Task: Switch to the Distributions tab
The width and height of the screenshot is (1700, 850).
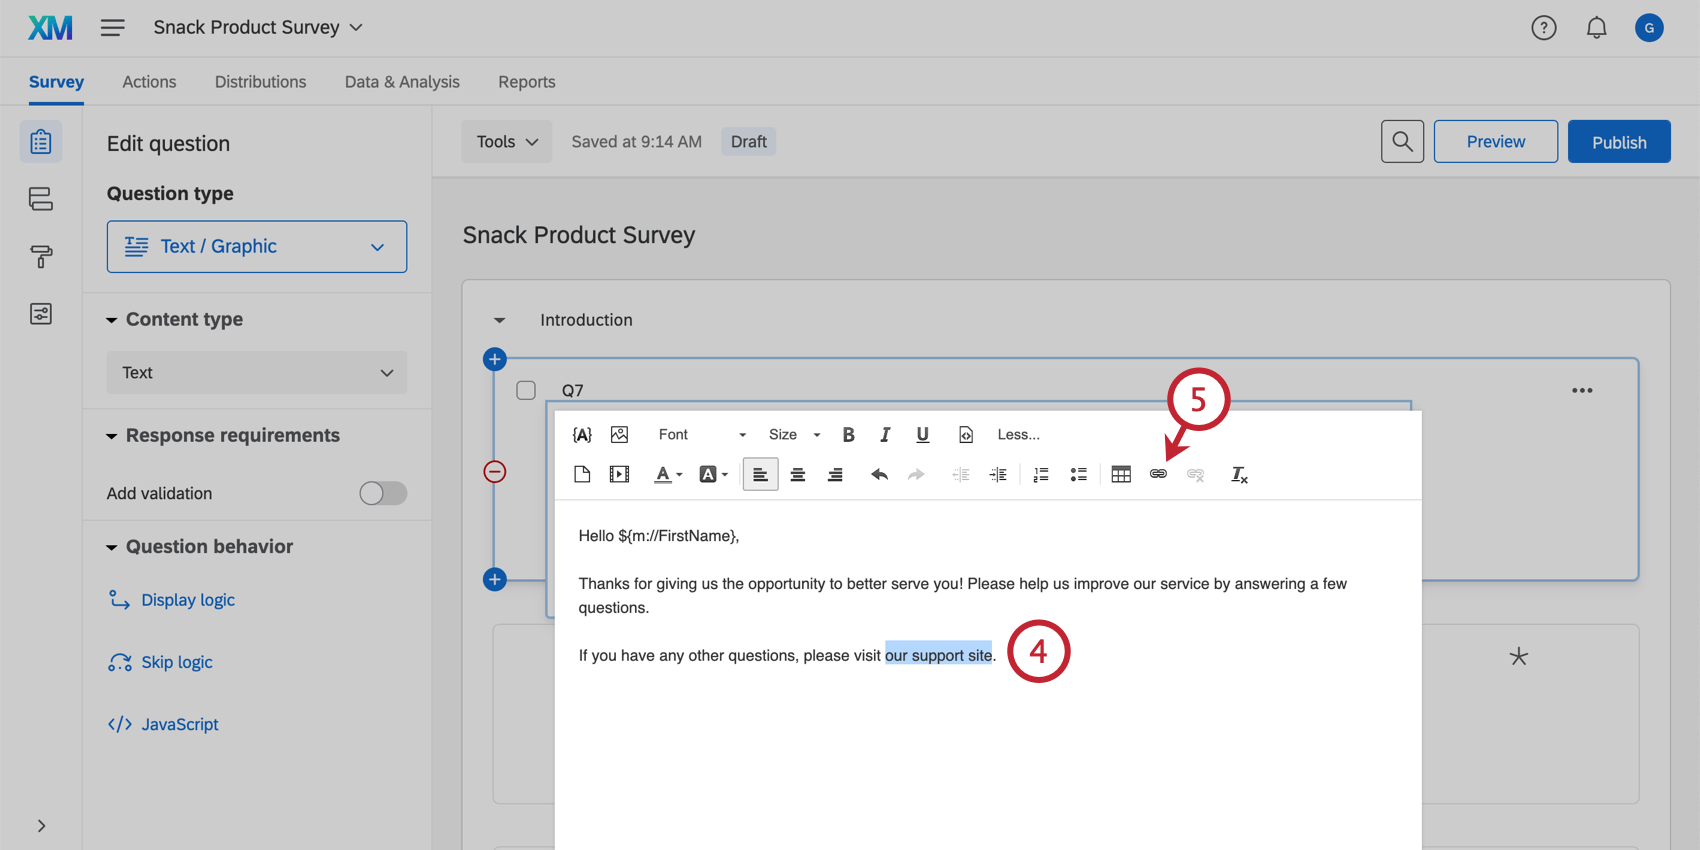Action: 260,82
